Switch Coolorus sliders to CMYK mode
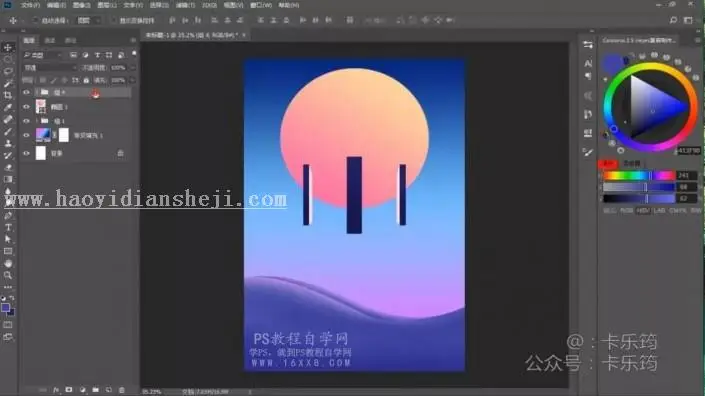705x396 pixels. [x=678, y=210]
